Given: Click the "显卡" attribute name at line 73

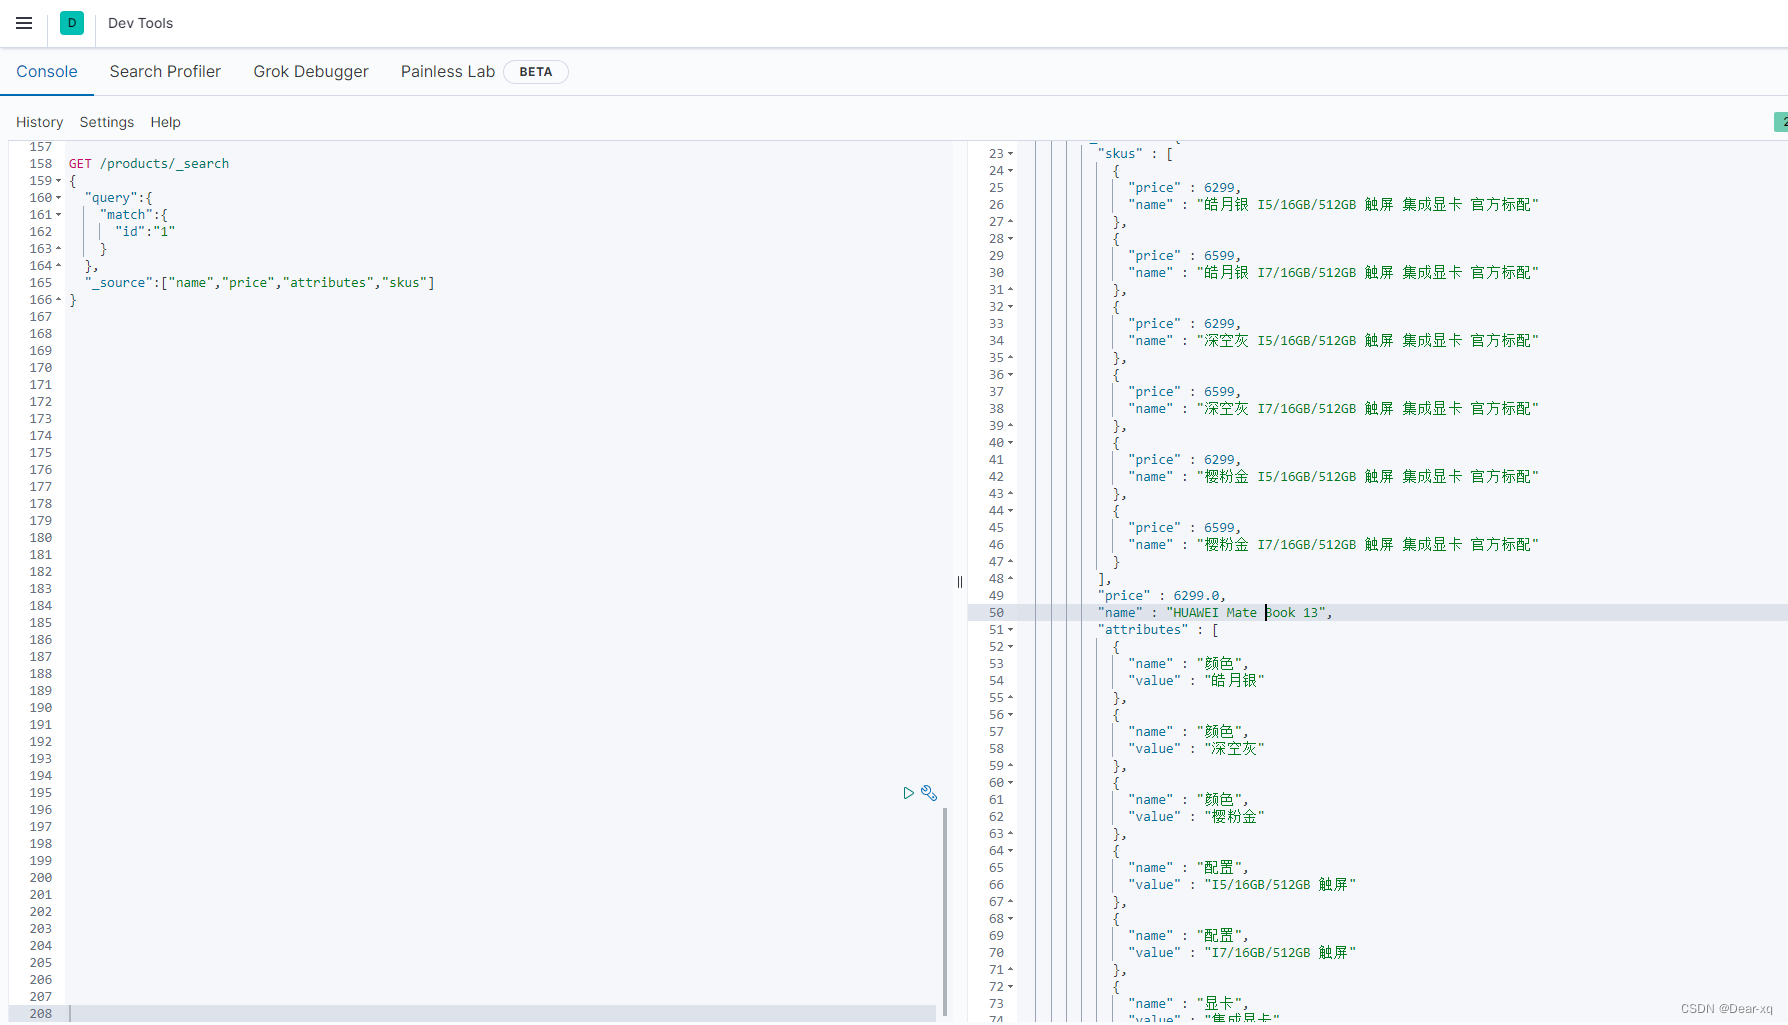Looking at the screenshot, I should tap(1222, 1004).
